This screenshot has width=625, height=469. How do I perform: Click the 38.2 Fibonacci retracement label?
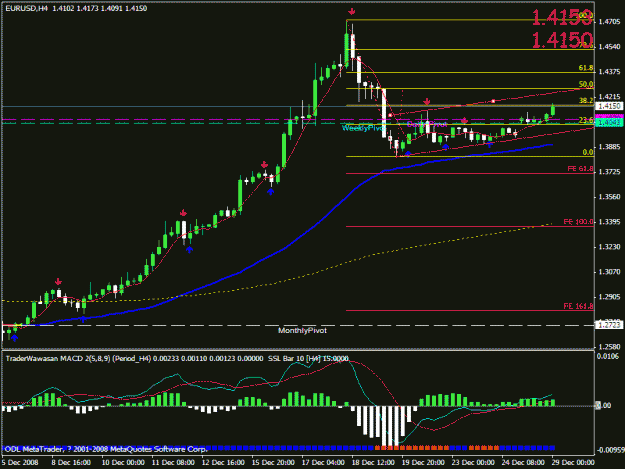pyautogui.click(x=586, y=100)
